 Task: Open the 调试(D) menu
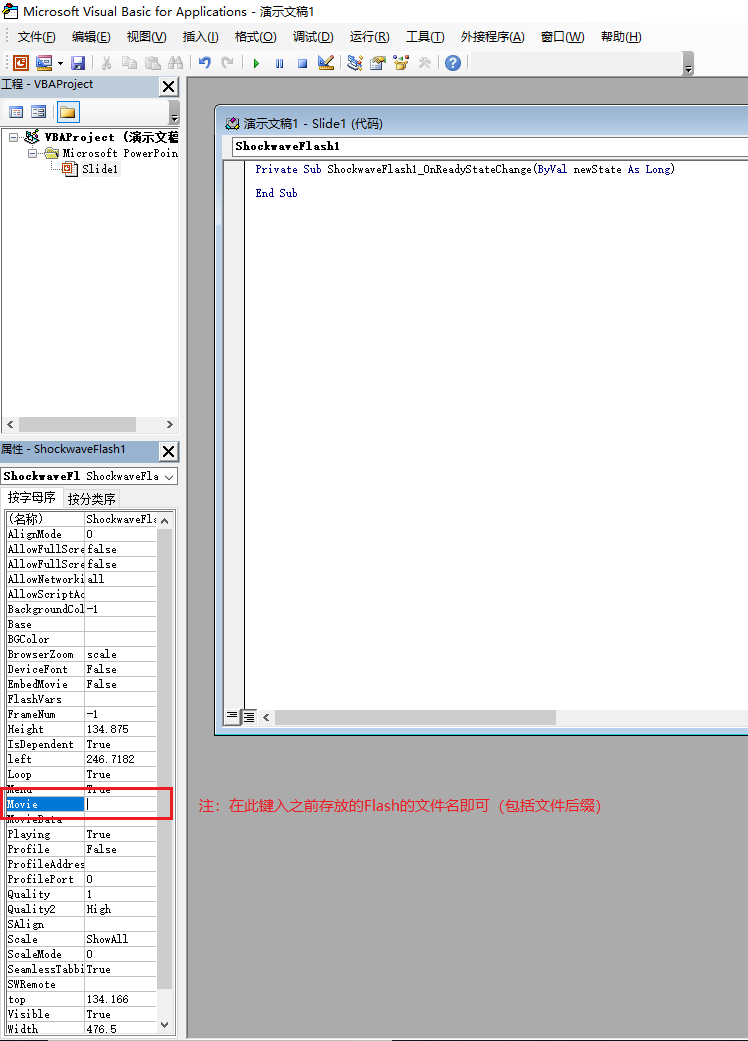point(313,37)
